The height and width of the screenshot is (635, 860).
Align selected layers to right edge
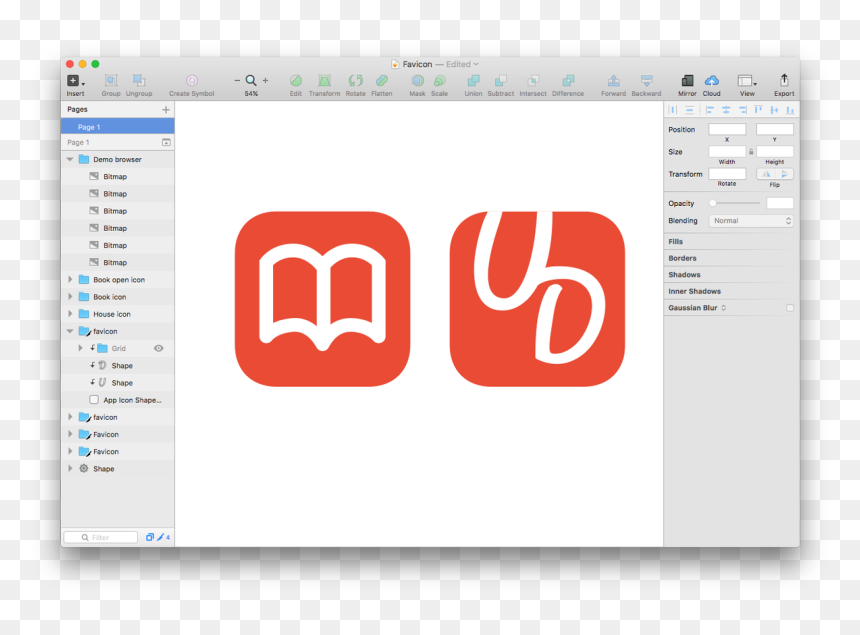click(742, 110)
